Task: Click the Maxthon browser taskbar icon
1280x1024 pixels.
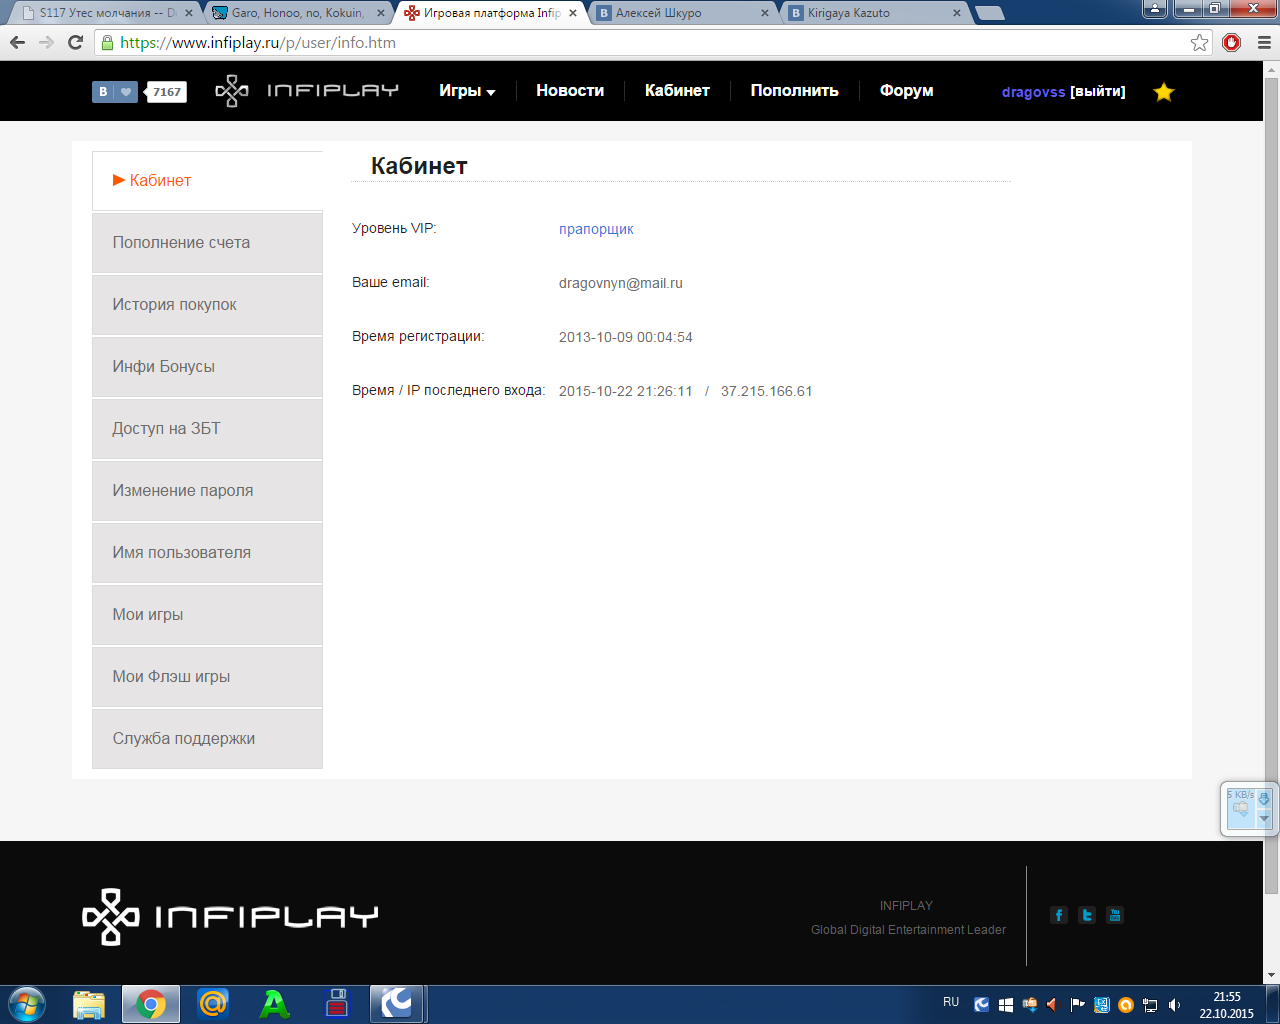Action: (x=397, y=1004)
